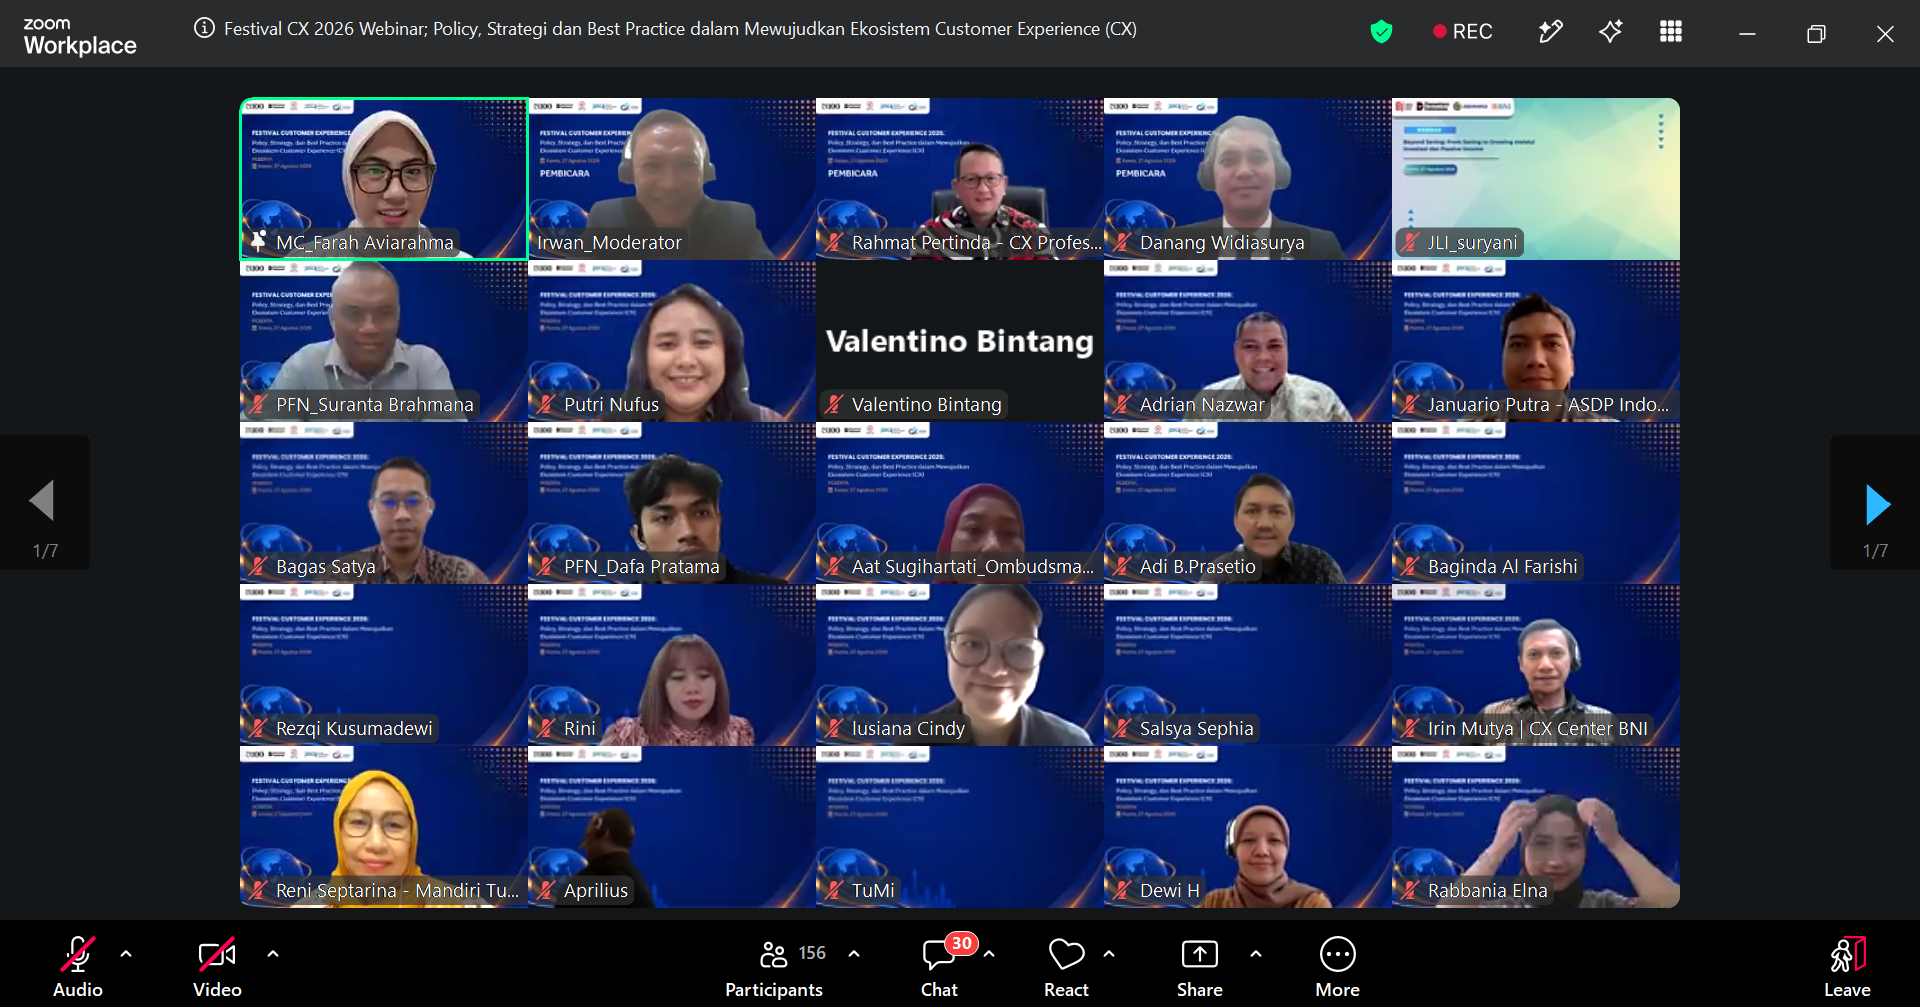
Task: Select Rini video tile
Action: tap(672, 665)
